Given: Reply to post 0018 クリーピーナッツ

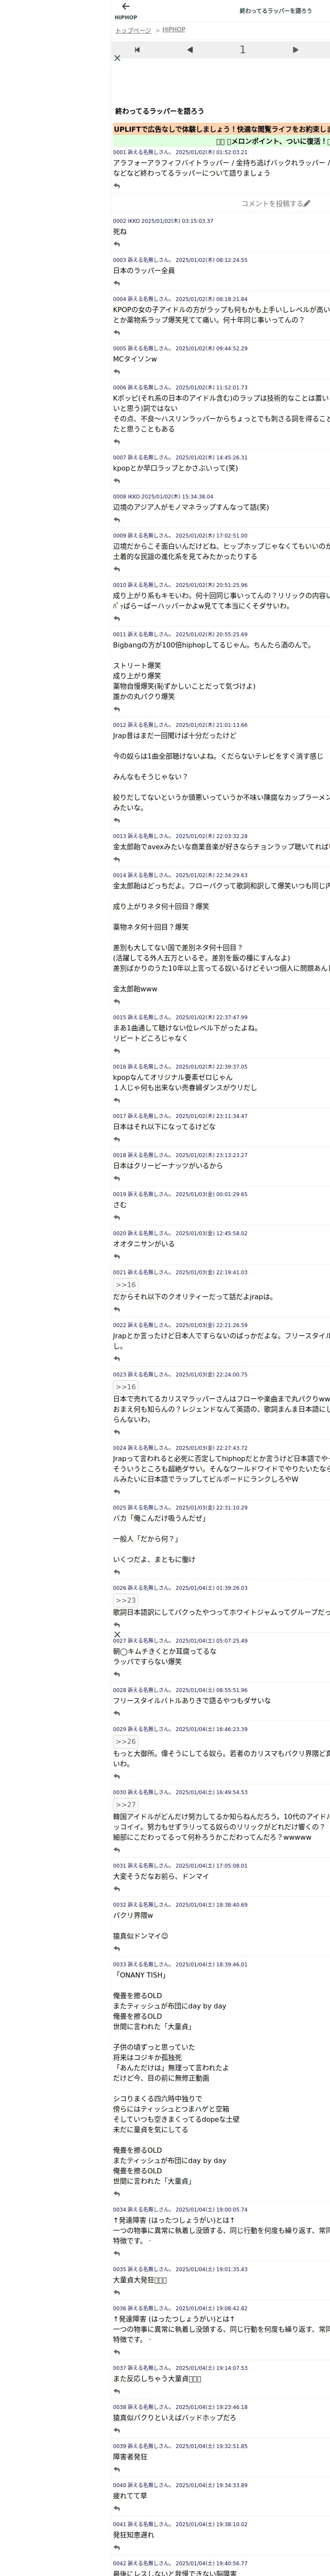Looking at the screenshot, I should point(117,1179).
